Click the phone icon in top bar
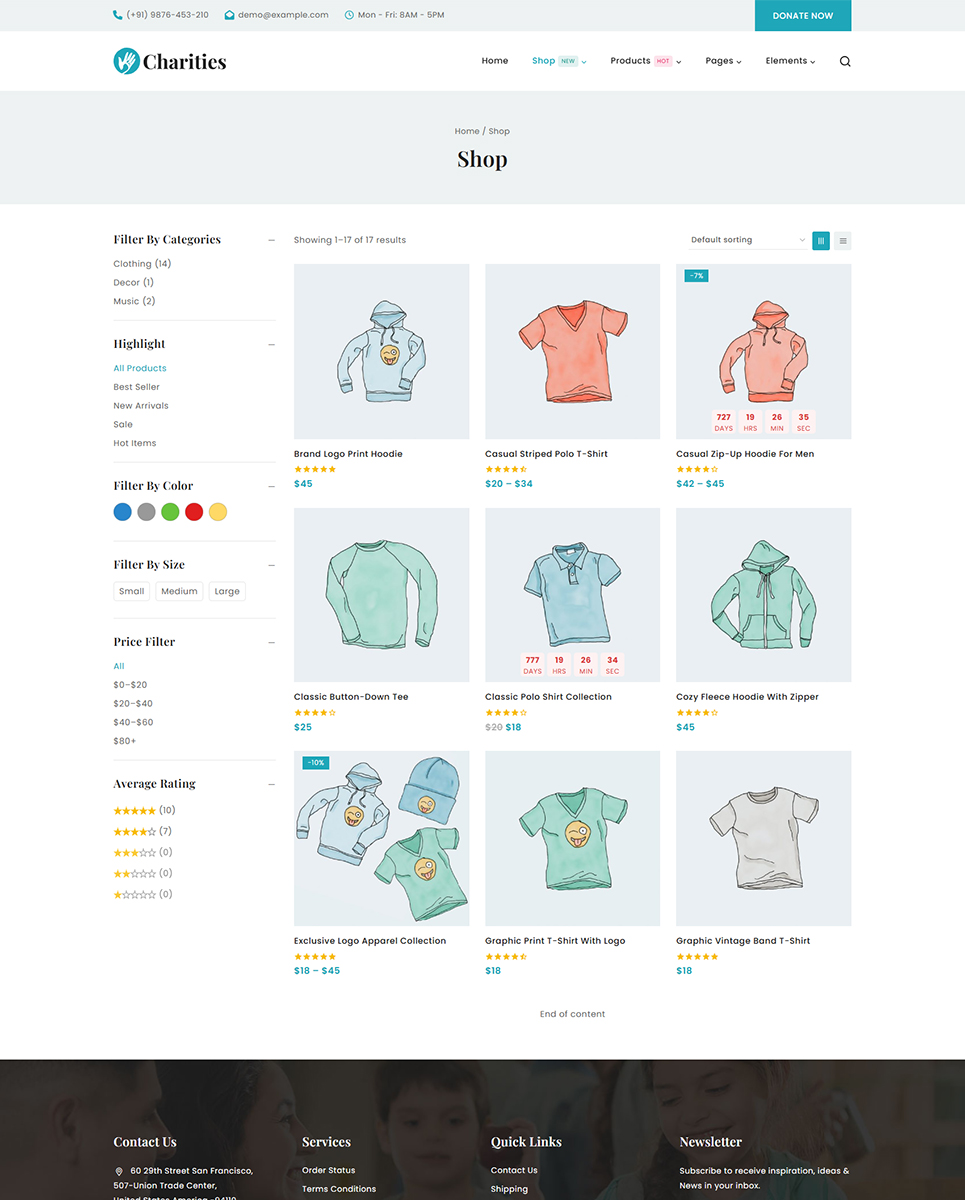 pyautogui.click(x=116, y=15)
